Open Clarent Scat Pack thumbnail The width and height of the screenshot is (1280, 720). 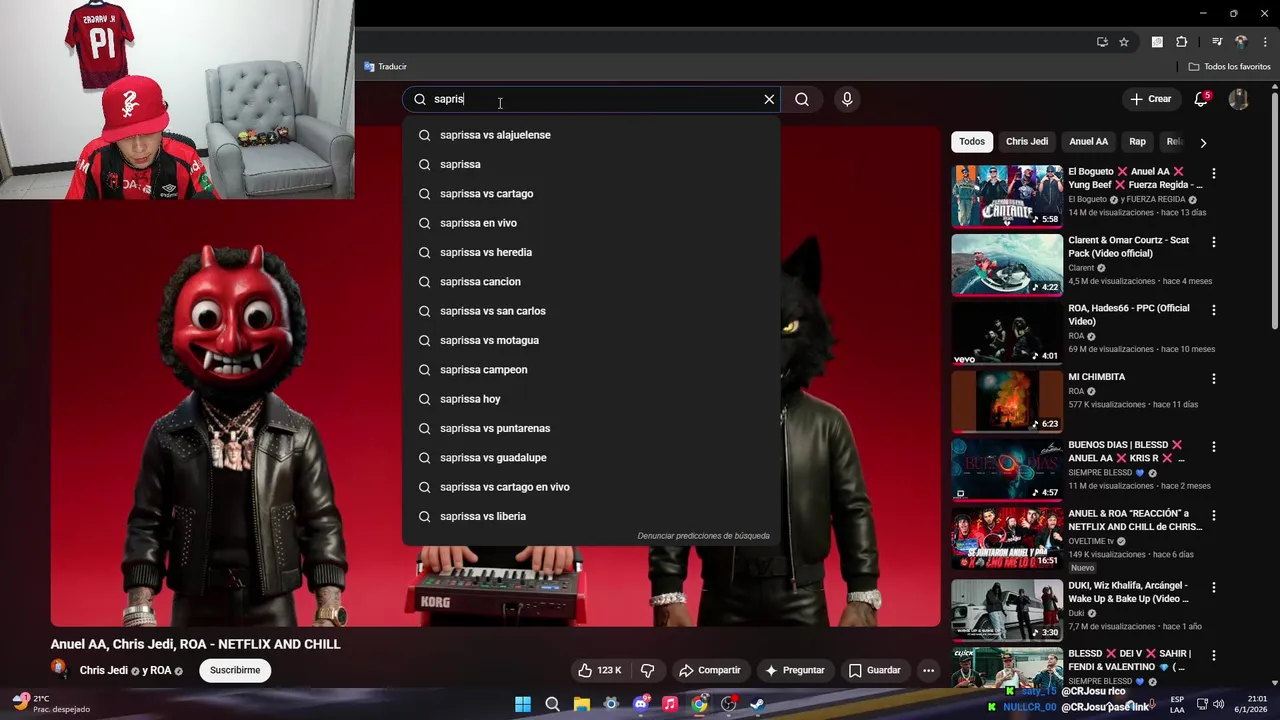[x=1007, y=265]
